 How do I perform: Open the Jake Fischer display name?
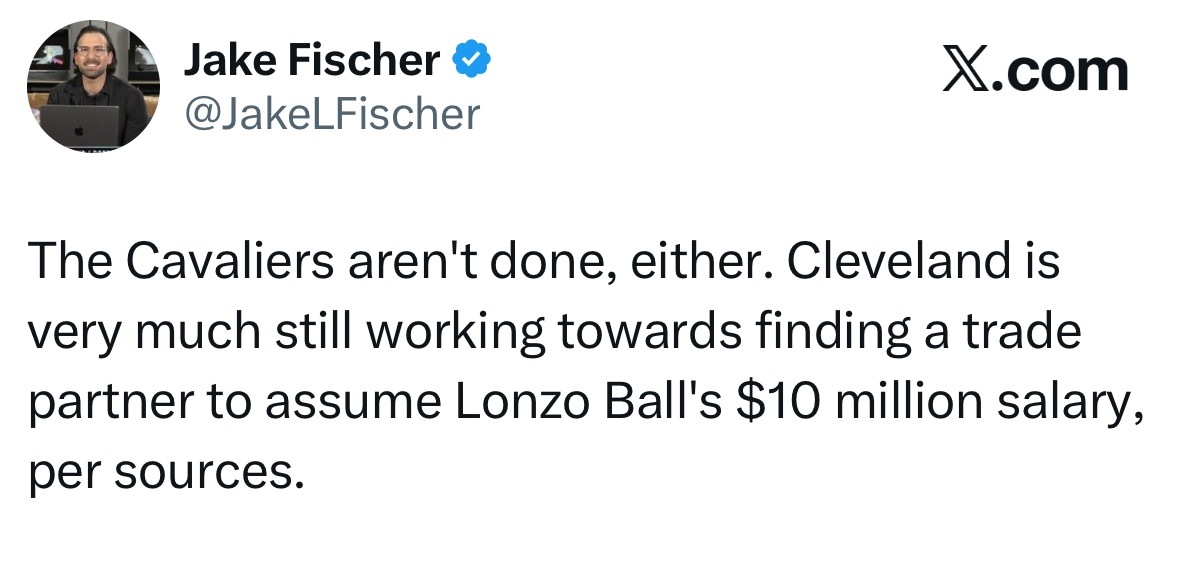tap(311, 62)
